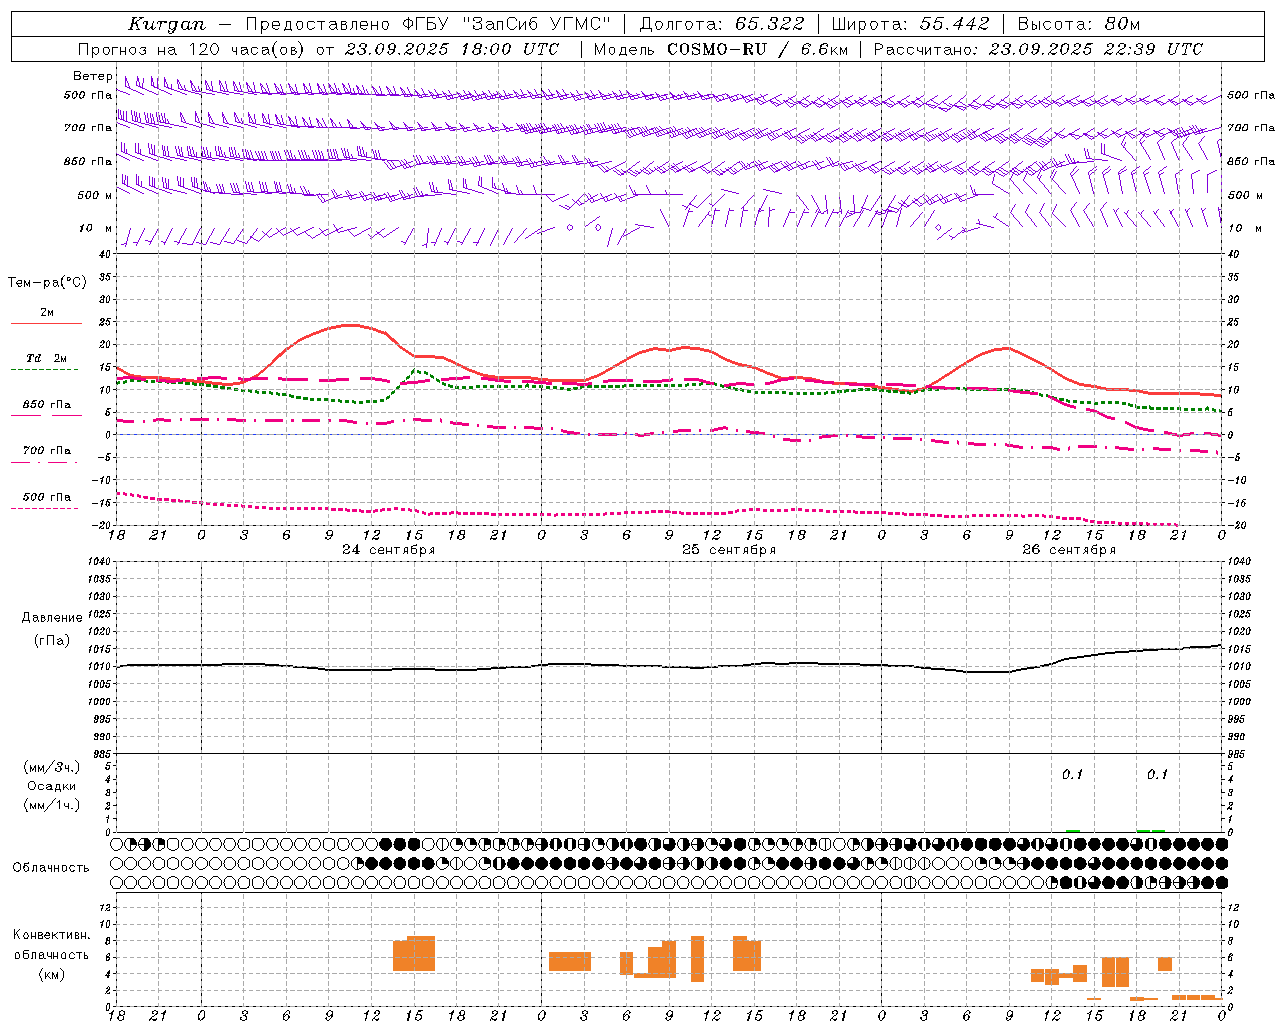Viewport: 1280px width, 1024px height.
Task: Click the '1040' pressure axis top-left value
Action: (x=98, y=562)
